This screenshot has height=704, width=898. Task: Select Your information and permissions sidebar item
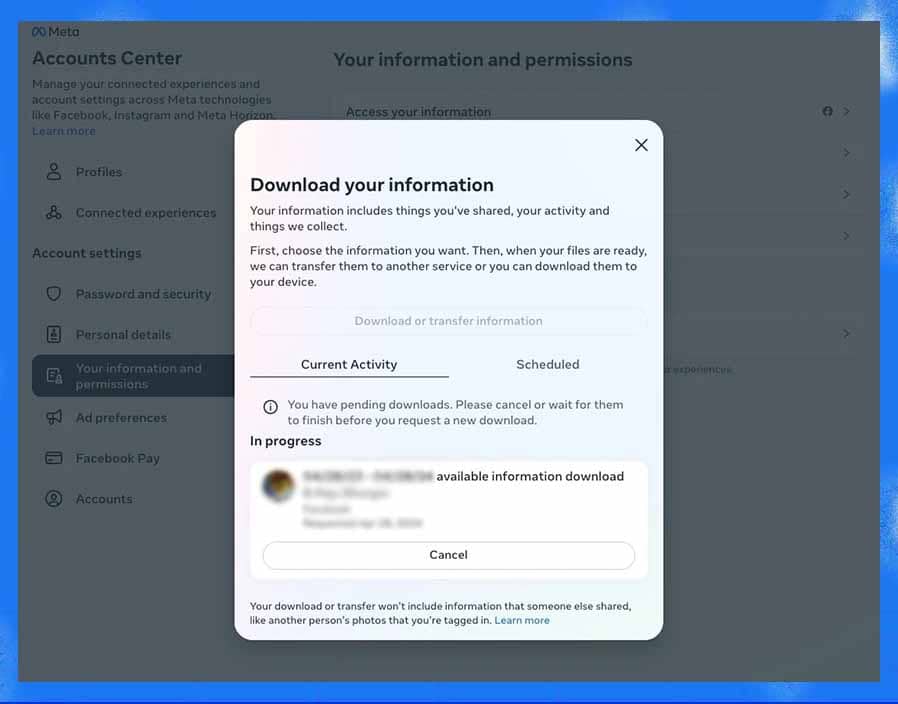click(133, 376)
